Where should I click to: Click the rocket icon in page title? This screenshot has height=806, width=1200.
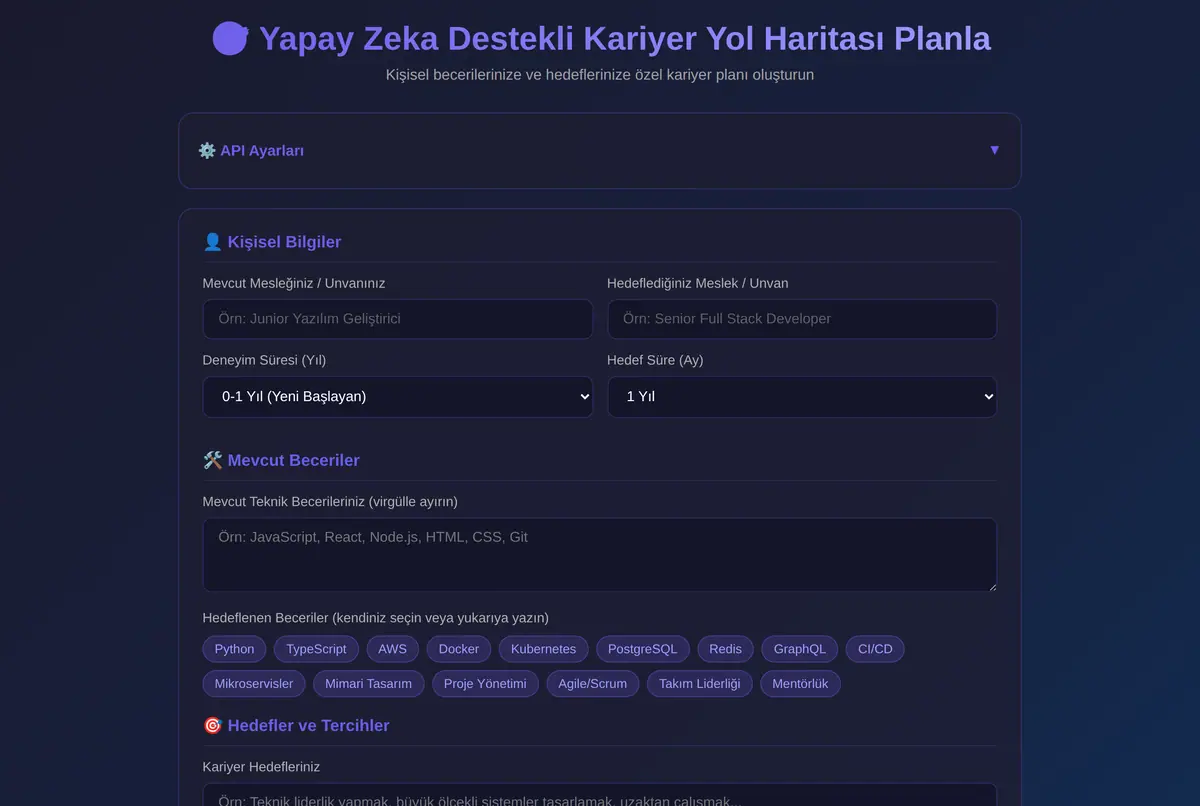(231, 39)
